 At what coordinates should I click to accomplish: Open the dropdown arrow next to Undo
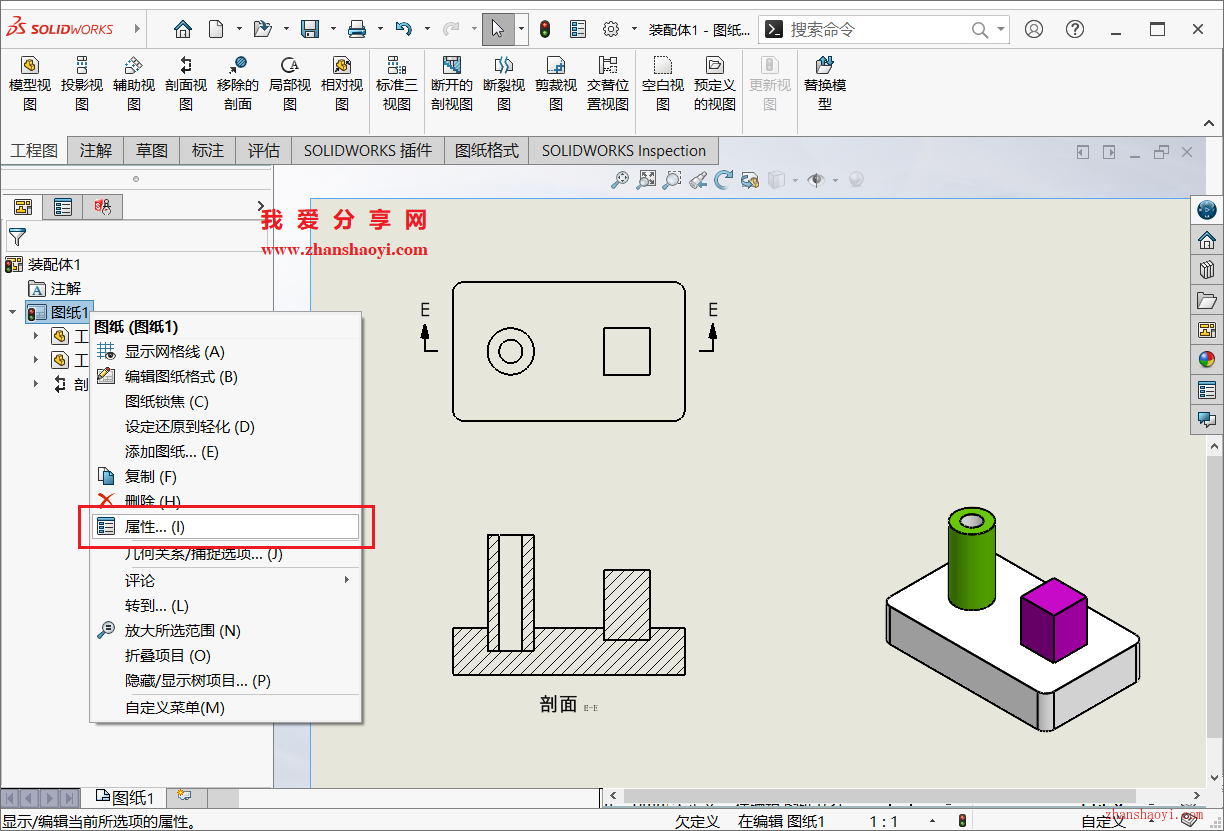427,29
